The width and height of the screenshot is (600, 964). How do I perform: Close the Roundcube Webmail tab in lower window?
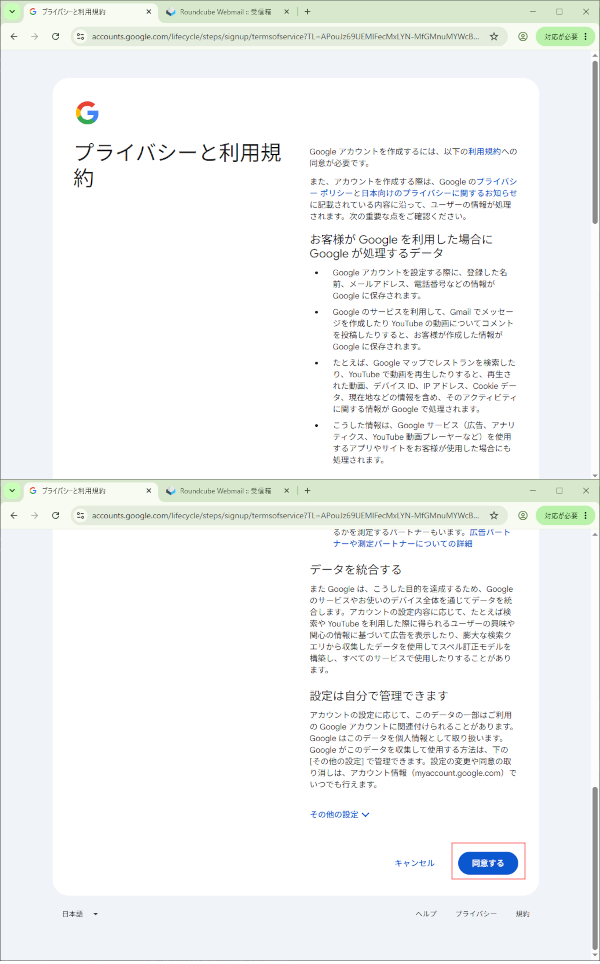[x=286, y=491]
